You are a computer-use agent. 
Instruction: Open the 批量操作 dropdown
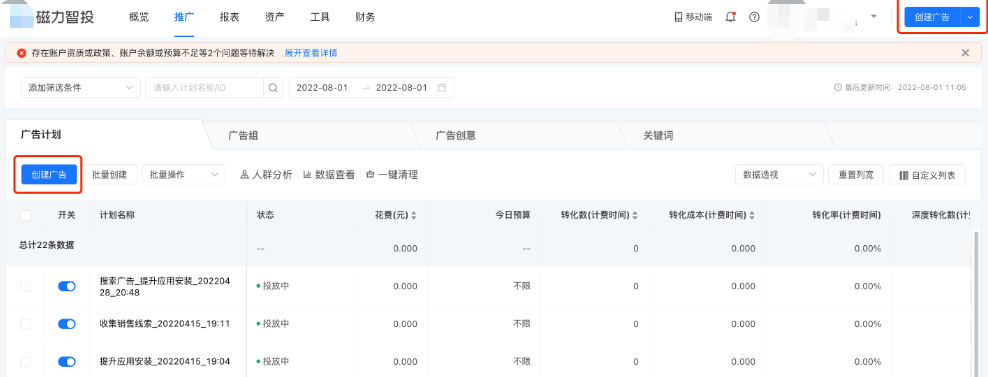tap(183, 175)
